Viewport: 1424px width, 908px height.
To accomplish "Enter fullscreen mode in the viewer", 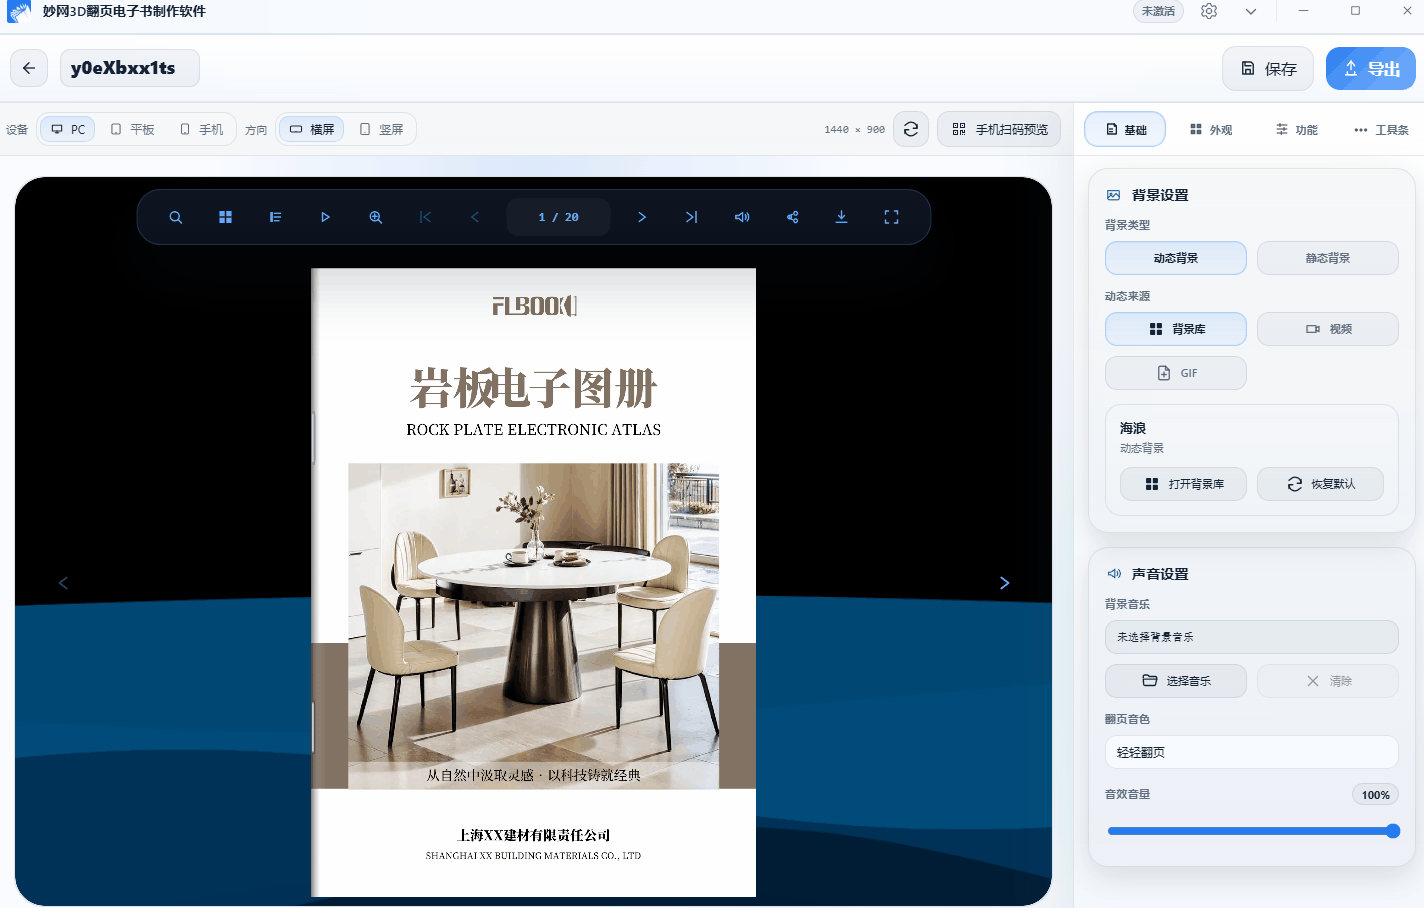I will coord(892,217).
